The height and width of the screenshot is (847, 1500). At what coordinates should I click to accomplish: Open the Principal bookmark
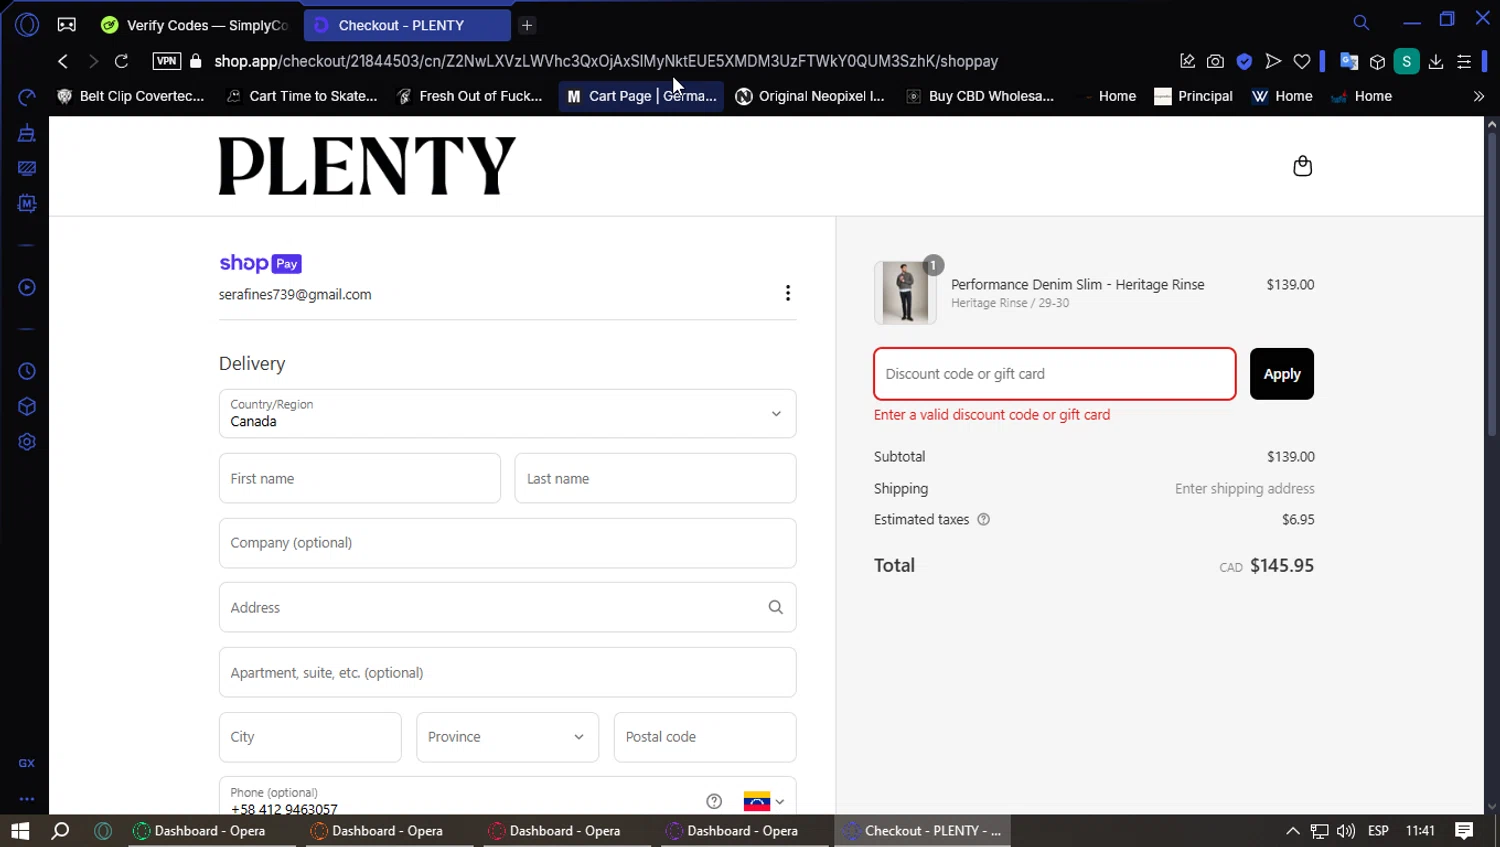1193,96
